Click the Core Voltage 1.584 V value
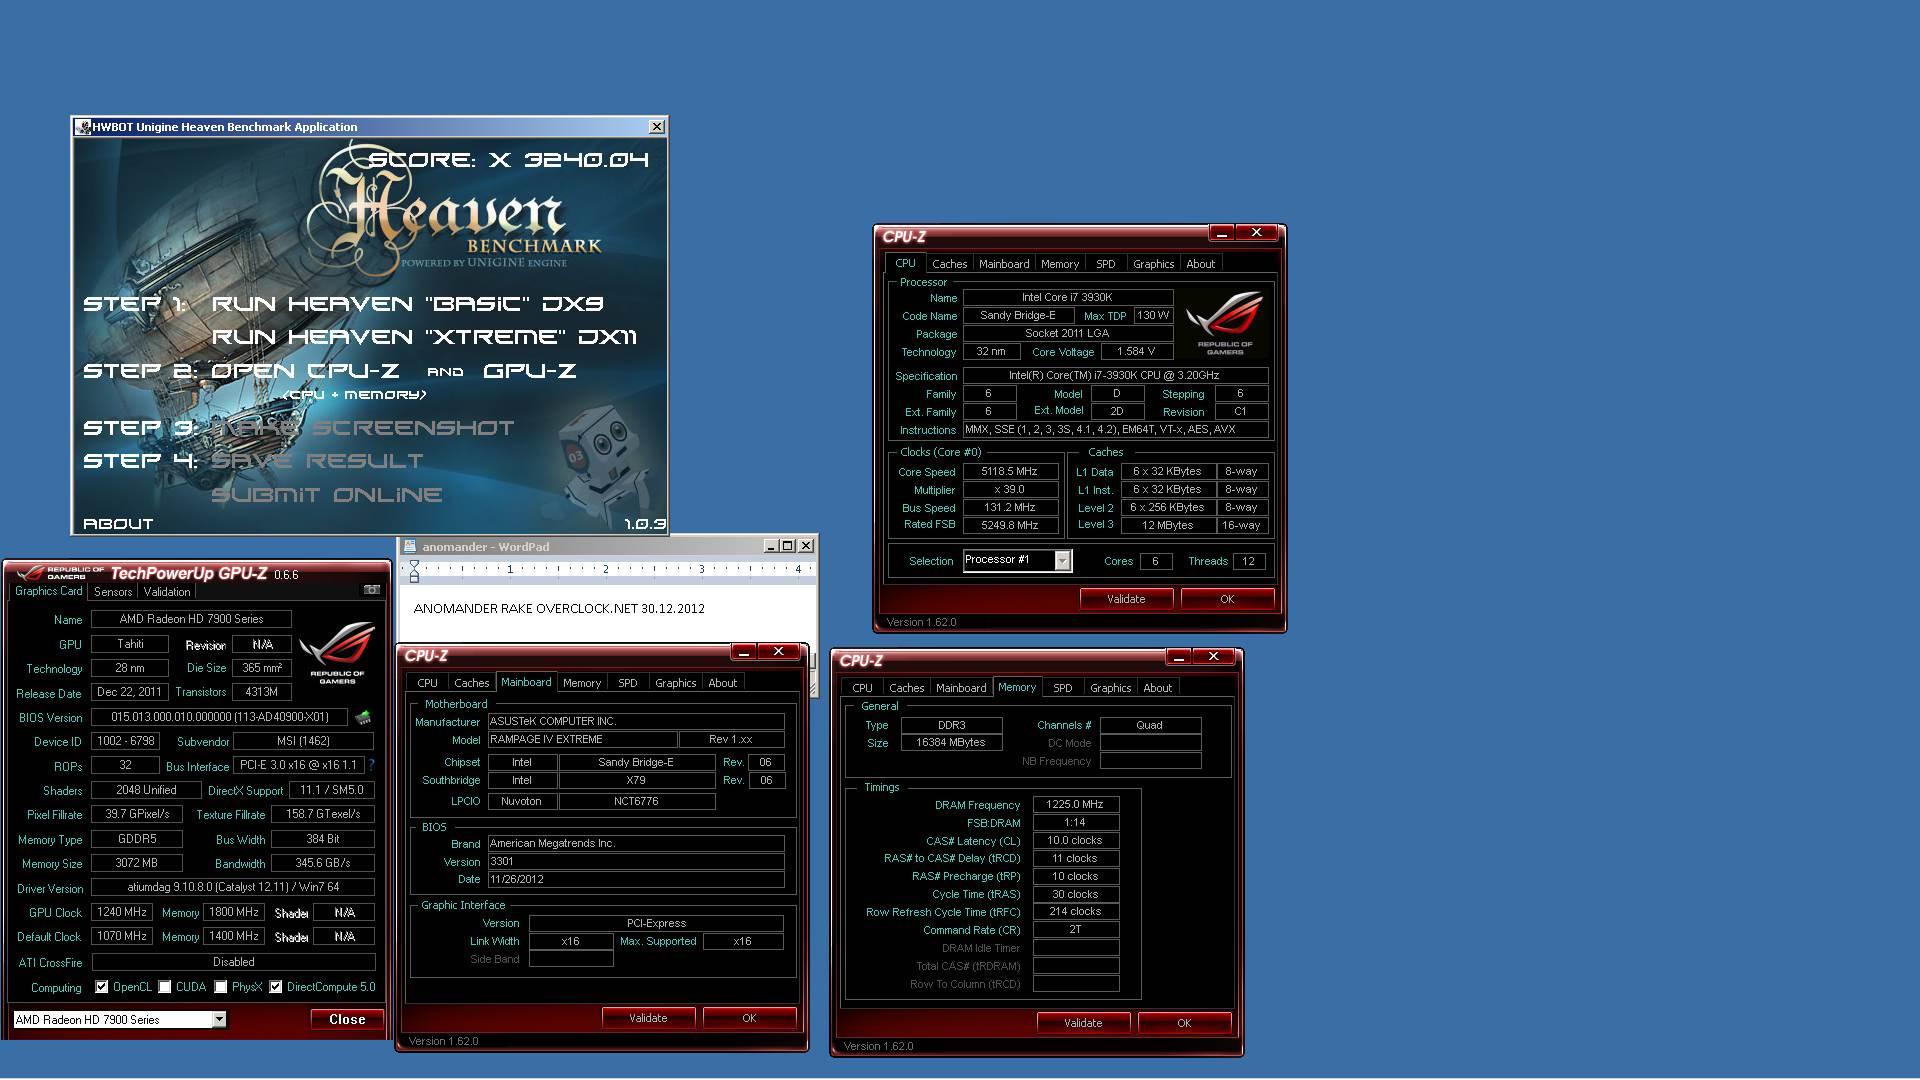The image size is (1920, 1080). 1137,352
